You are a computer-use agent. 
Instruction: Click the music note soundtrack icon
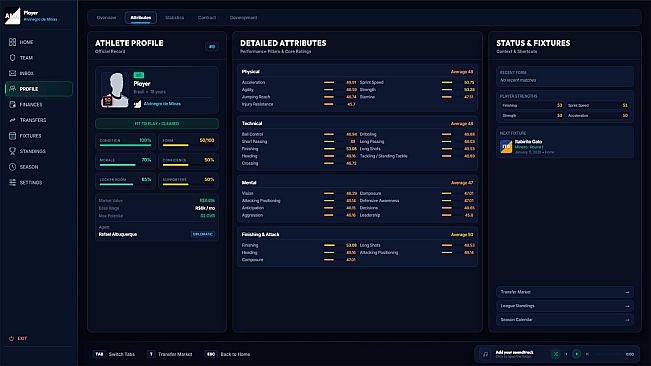tap(485, 354)
